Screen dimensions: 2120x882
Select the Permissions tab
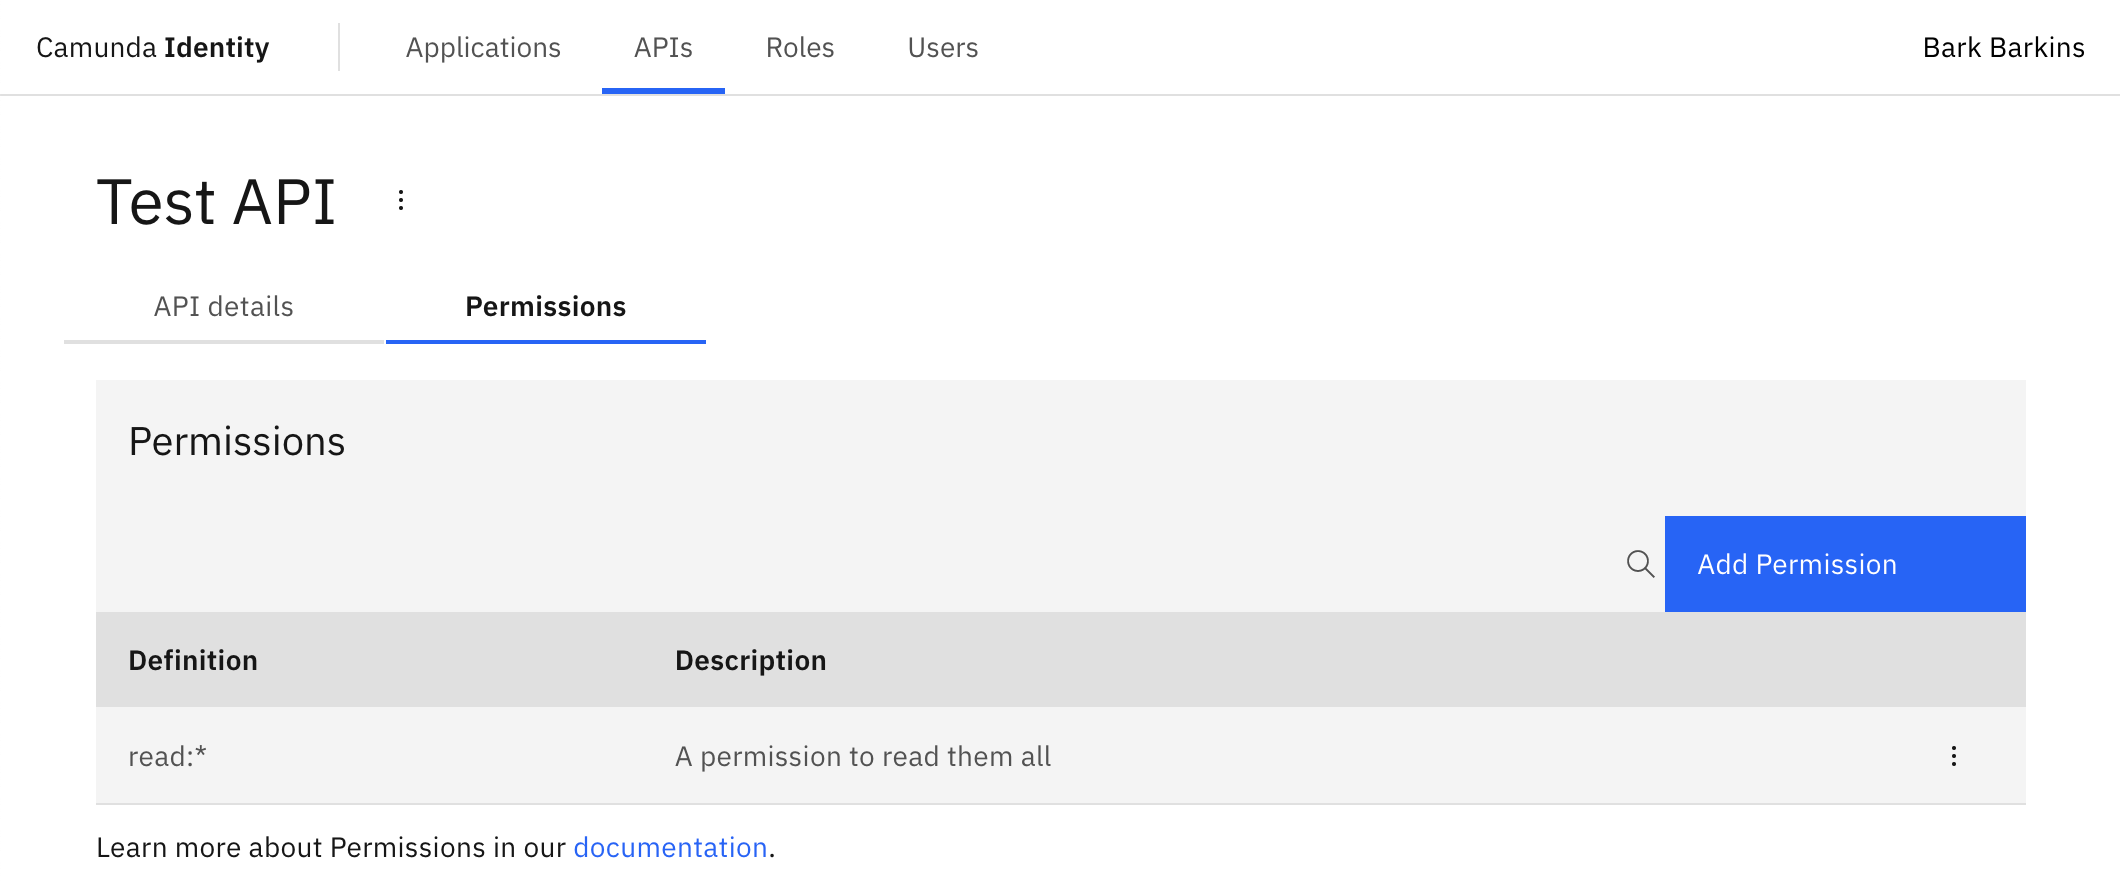coord(546,307)
